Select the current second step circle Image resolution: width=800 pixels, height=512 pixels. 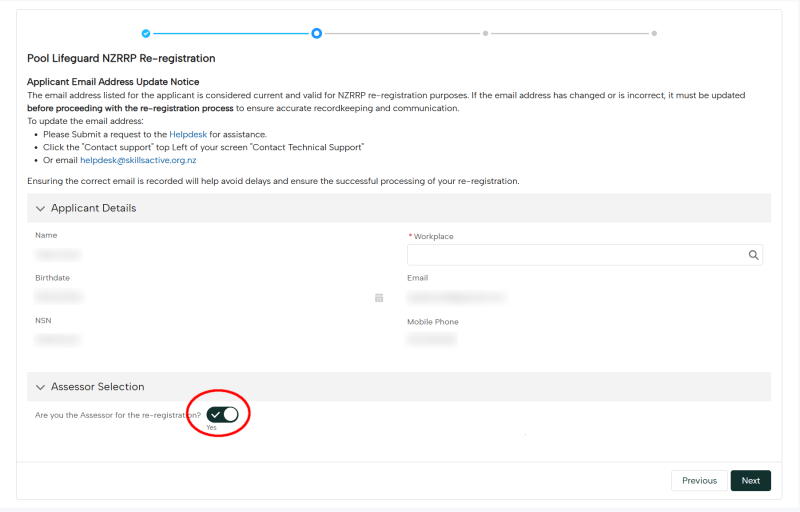316,34
